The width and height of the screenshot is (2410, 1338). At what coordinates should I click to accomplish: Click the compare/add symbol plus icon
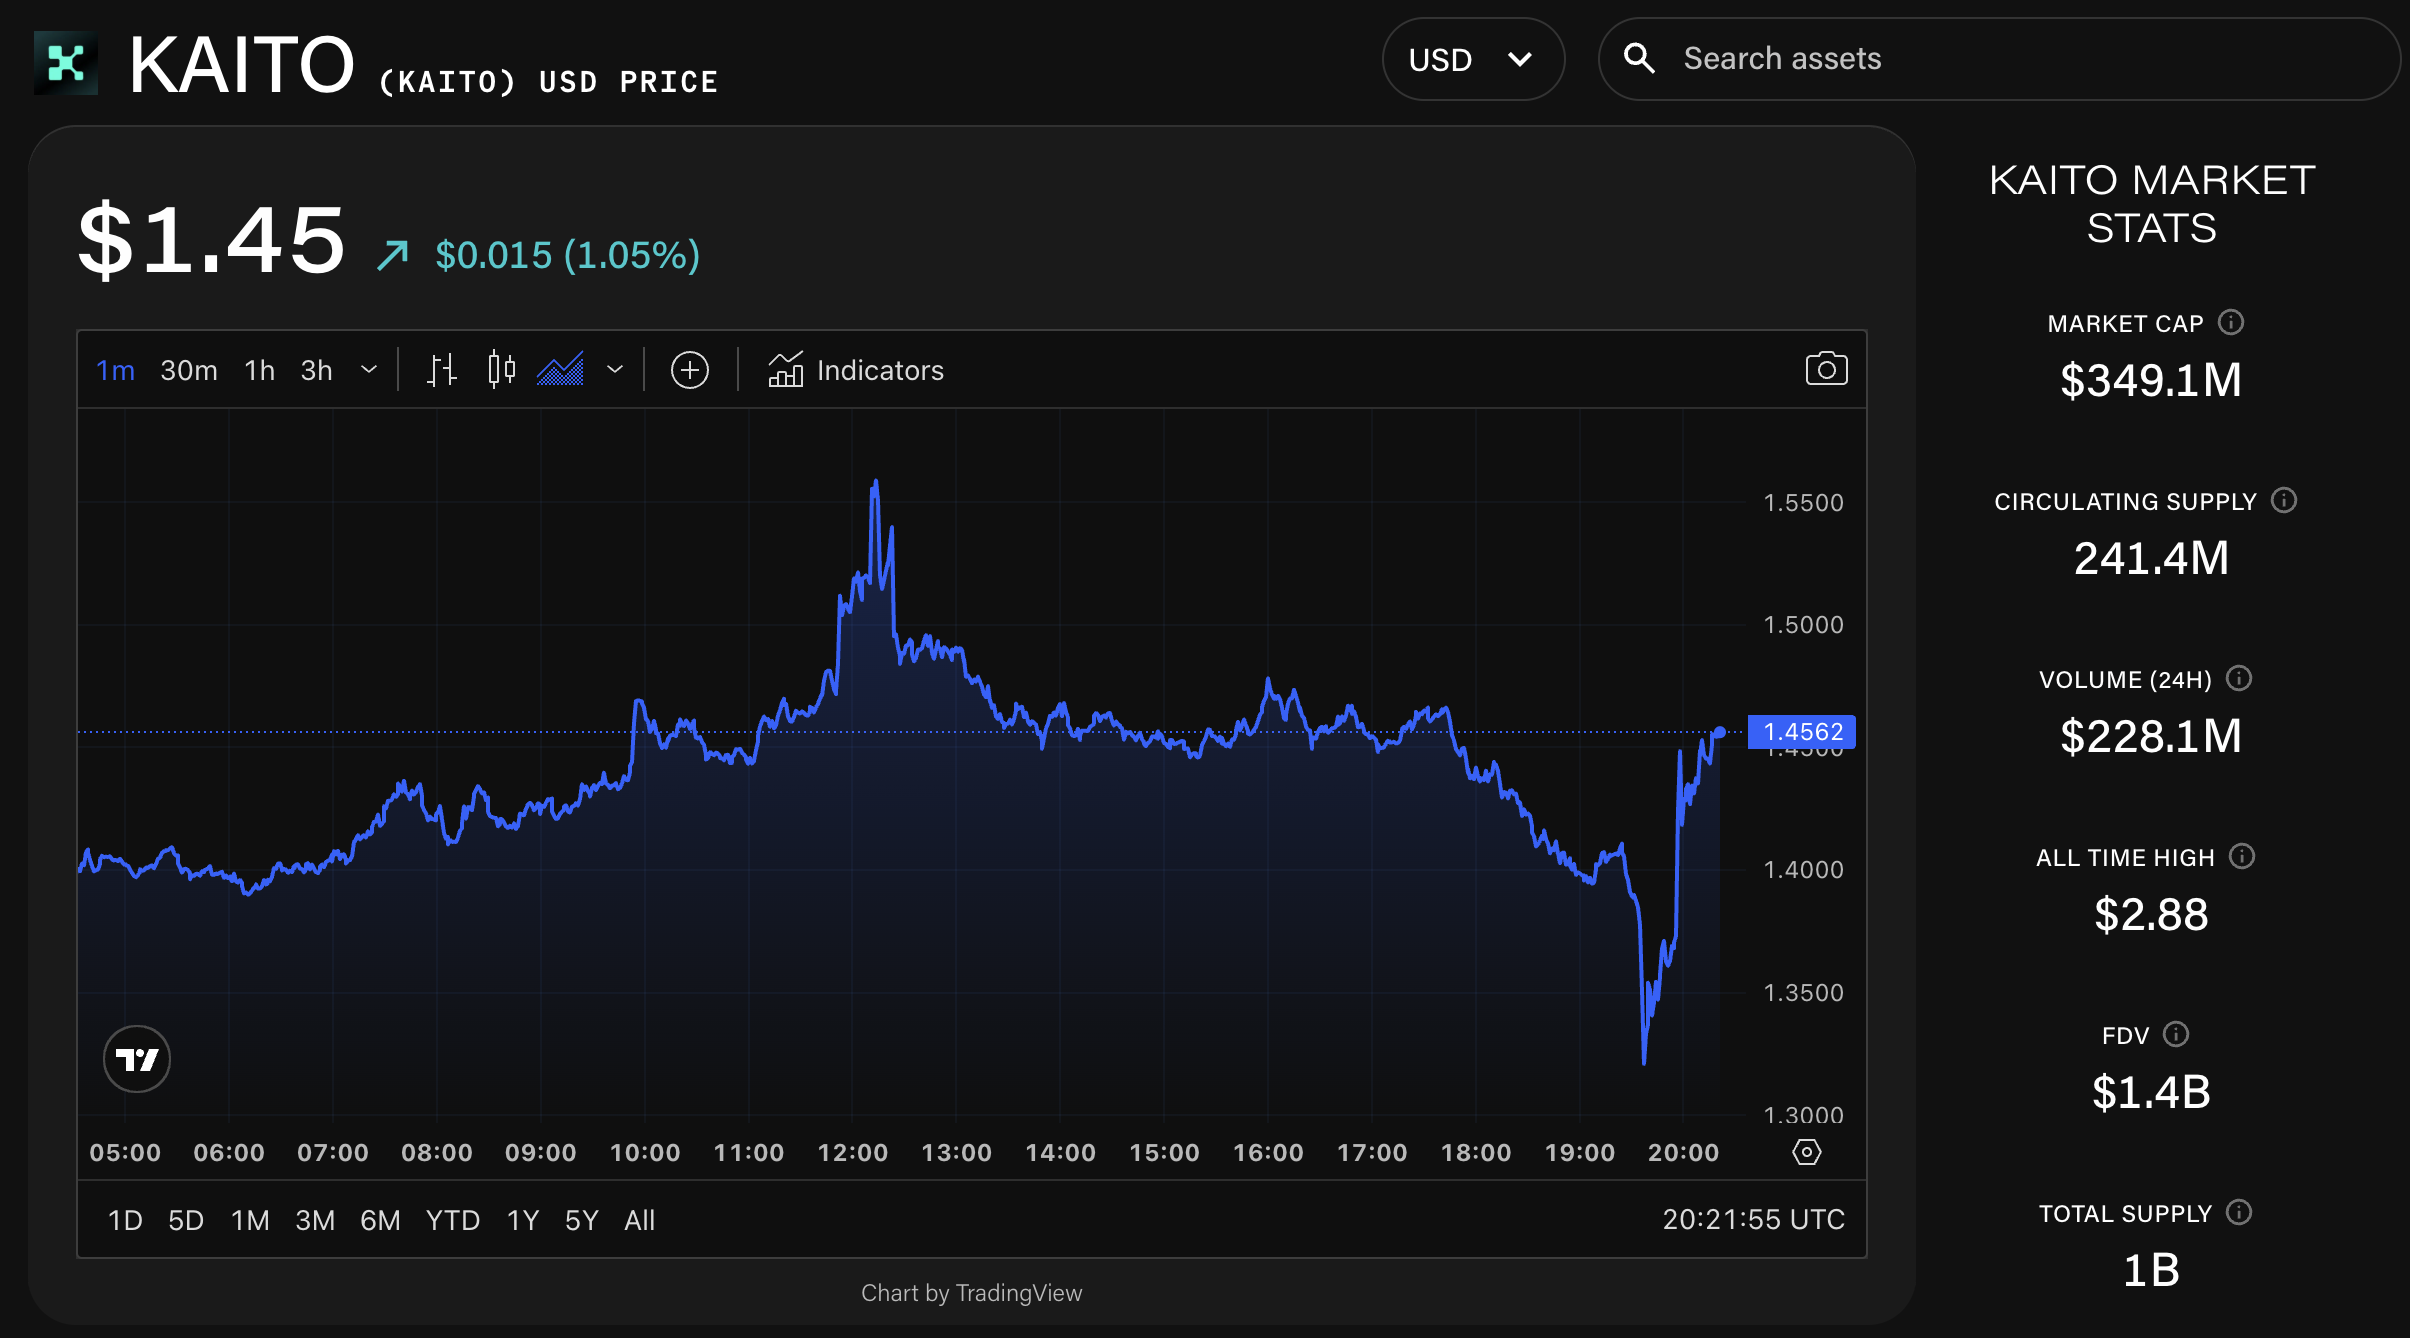(x=689, y=370)
